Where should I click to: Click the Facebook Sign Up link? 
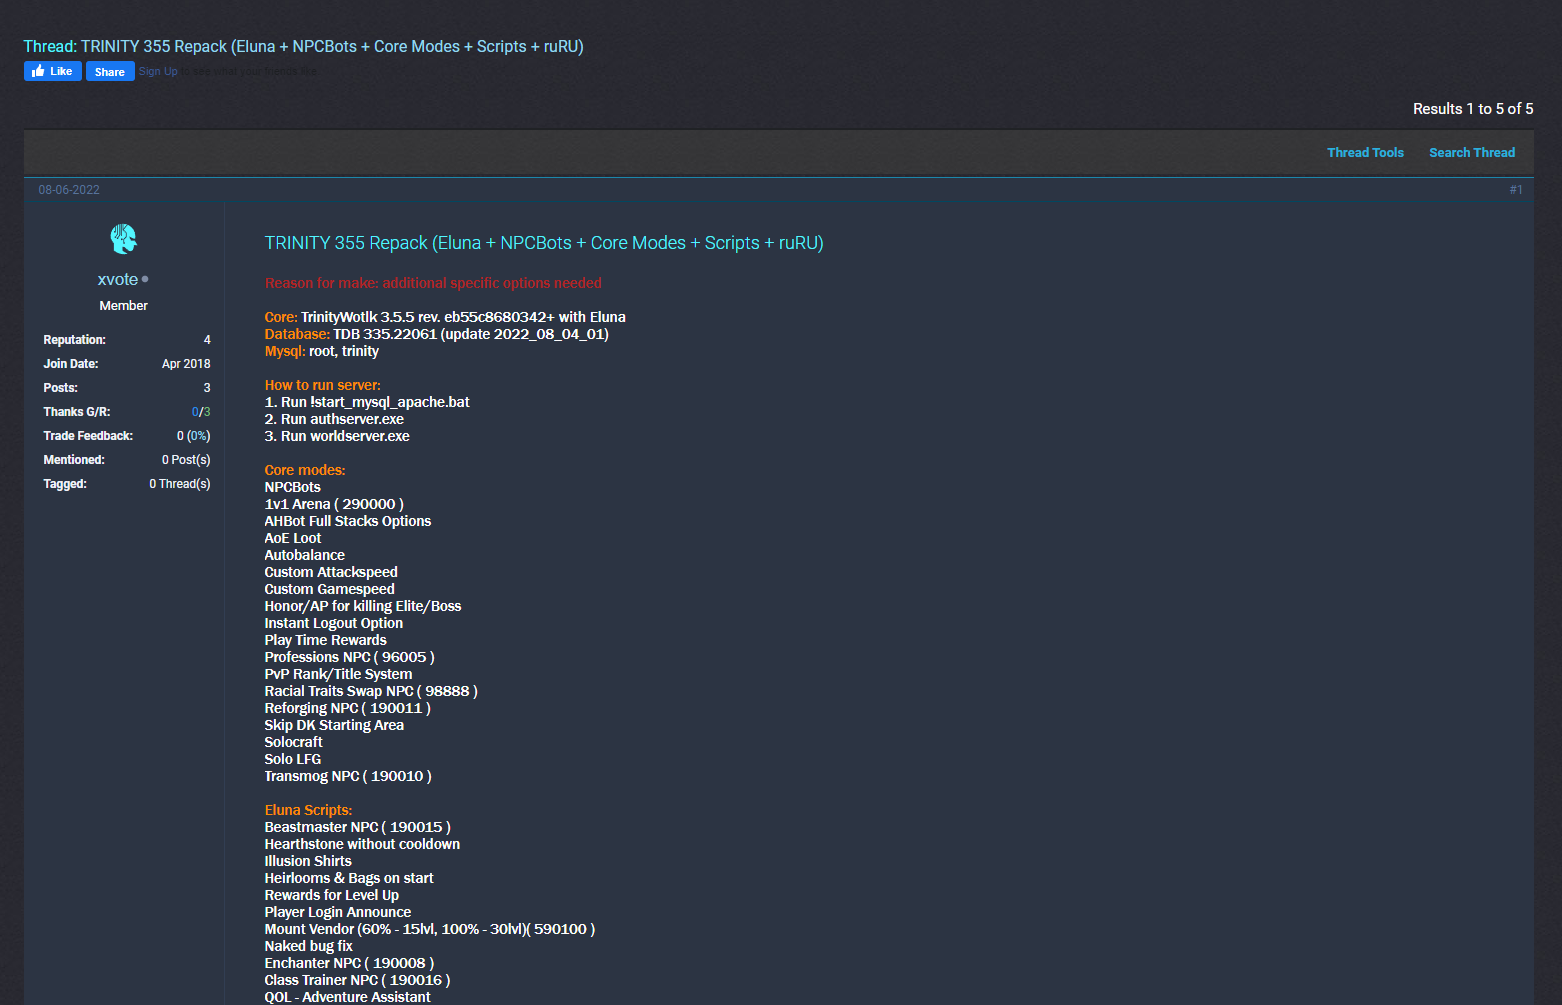coord(158,71)
